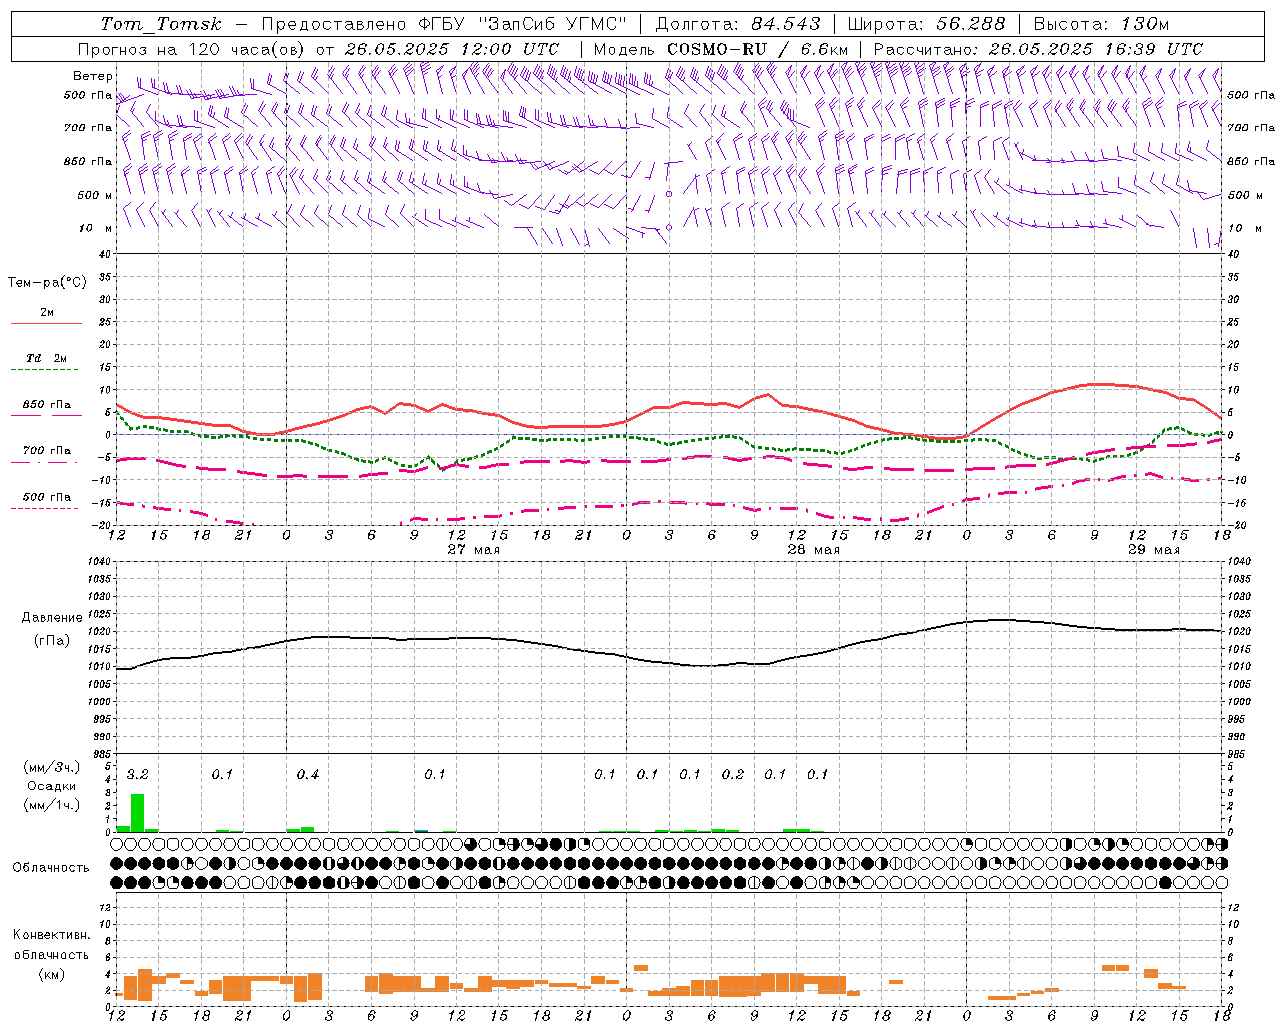Click the date label "29 мая"
This screenshot has width=1280, height=1024.
click(1154, 550)
